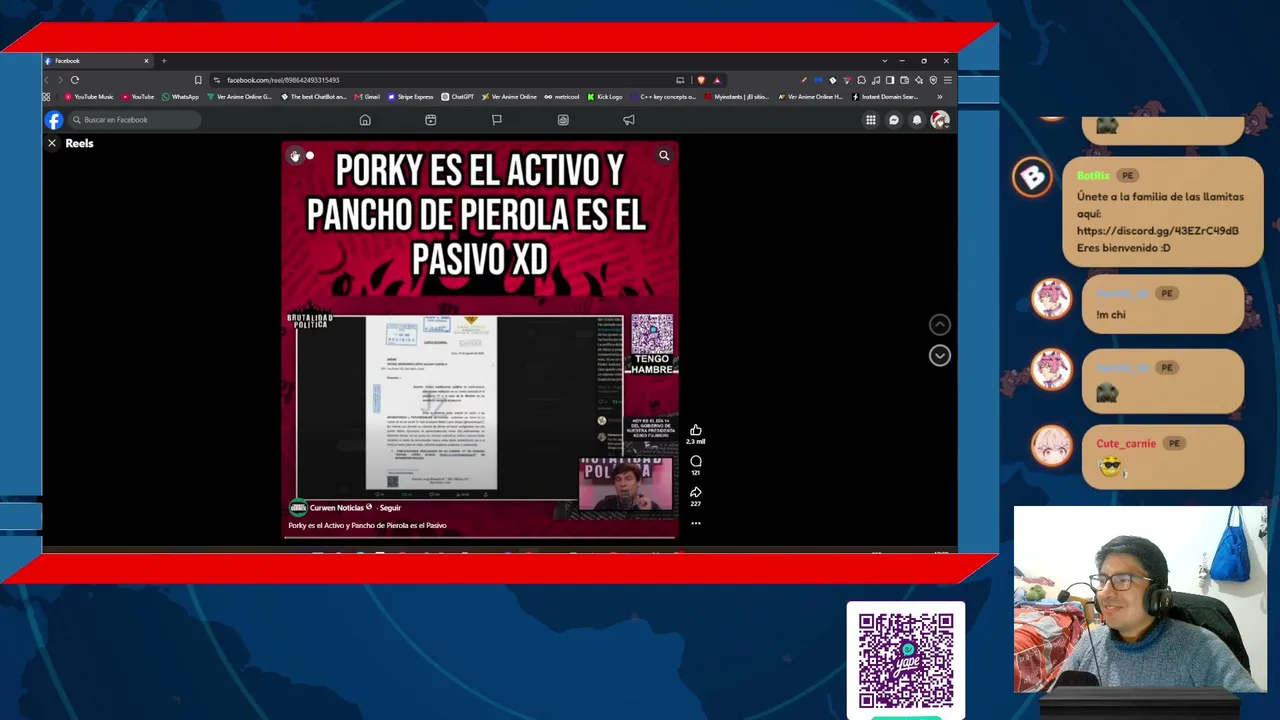Click the Brave Shields lion icon
1280x720 pixels.
click(701, 80)
